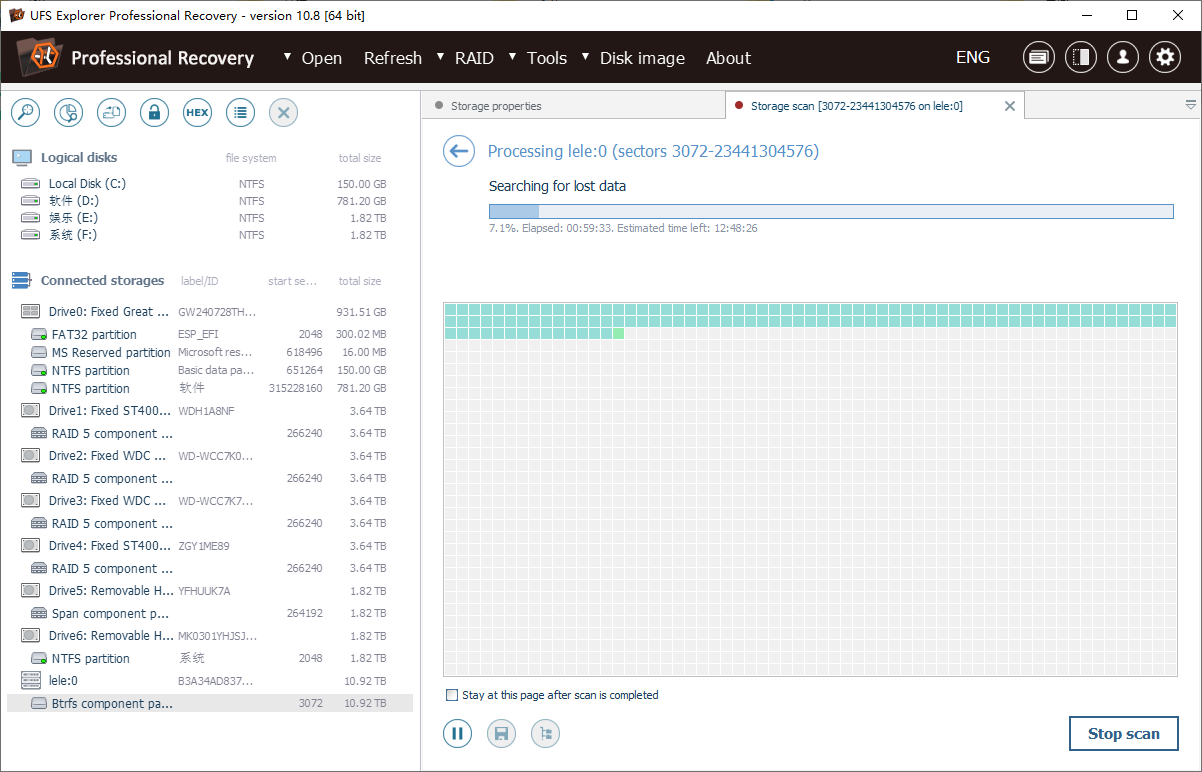1202x772 pixels.
Task: Click the Processing lele:0 heading
Action: coord(653,151)
